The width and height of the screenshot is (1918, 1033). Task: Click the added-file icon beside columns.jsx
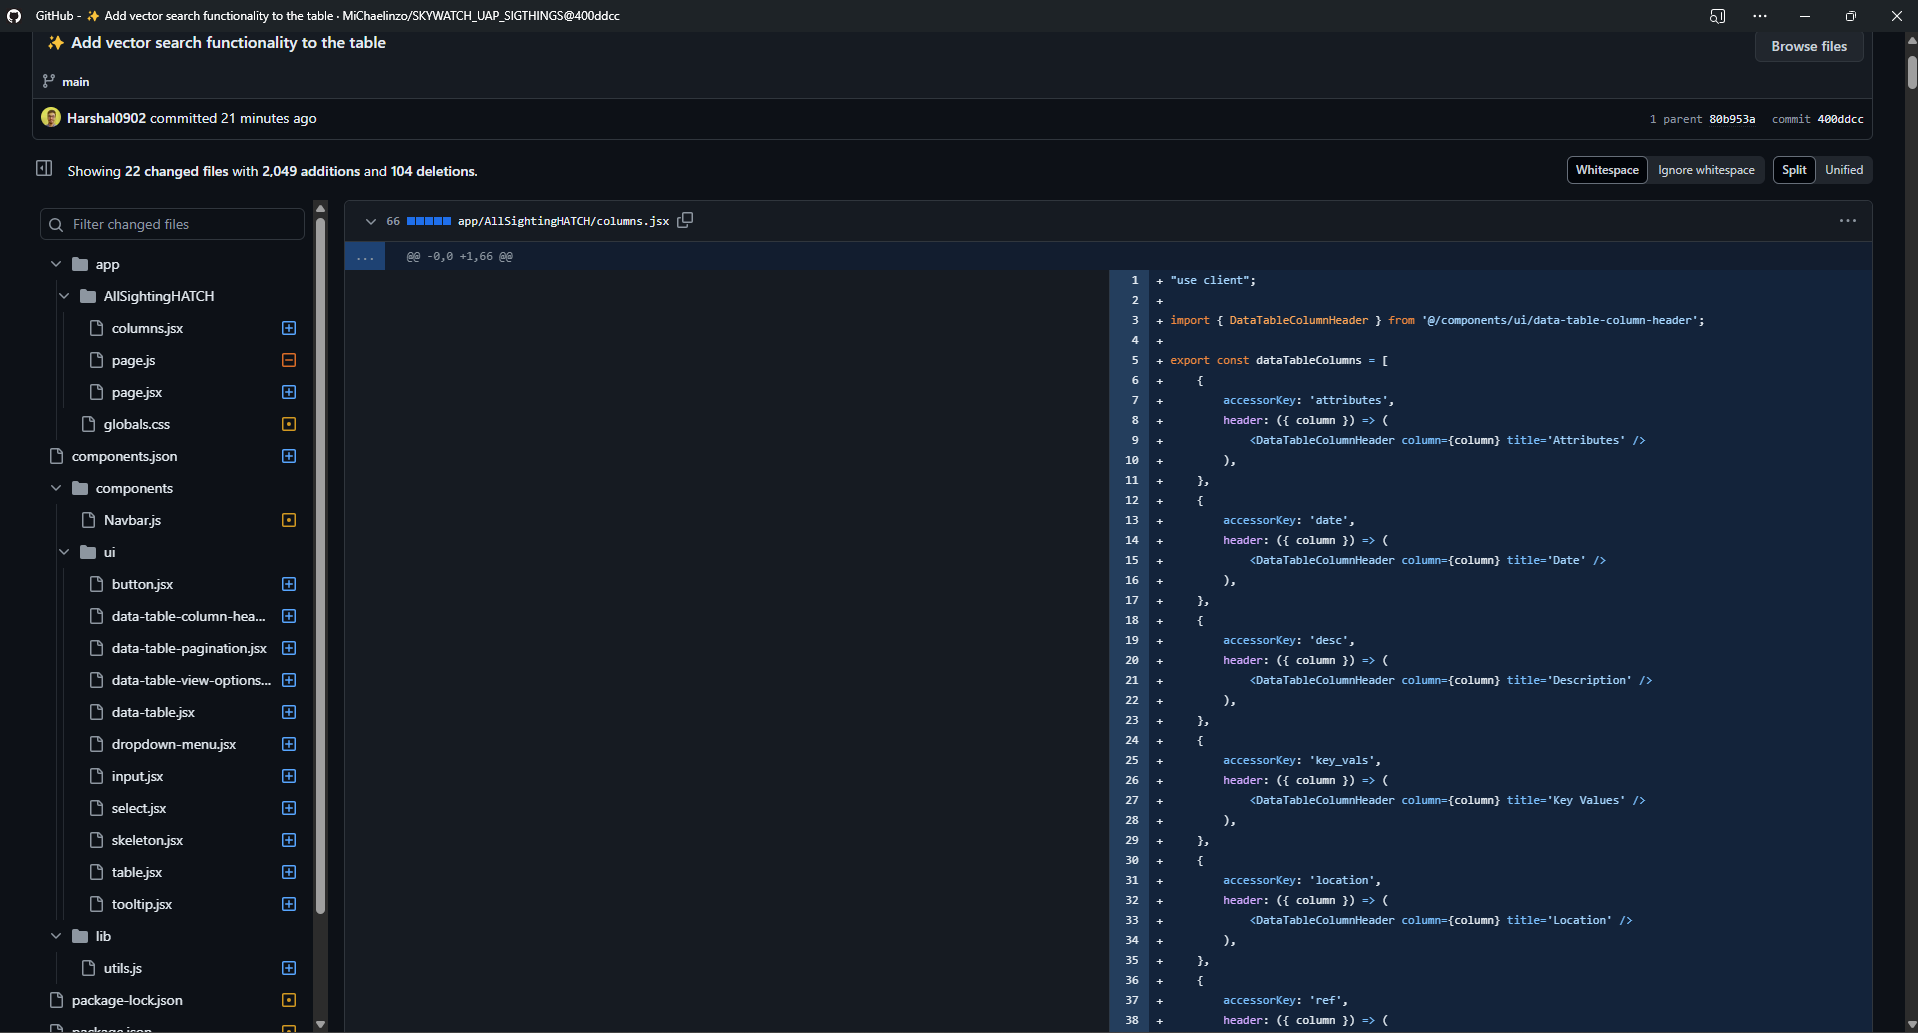click(289, 328)
